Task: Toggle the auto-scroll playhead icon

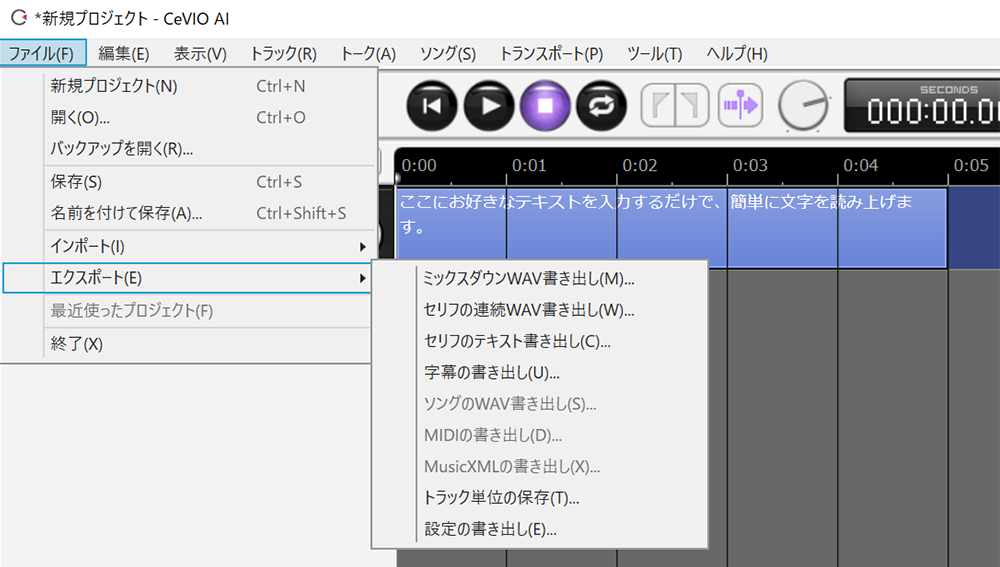Action: (x=740, y=105)
